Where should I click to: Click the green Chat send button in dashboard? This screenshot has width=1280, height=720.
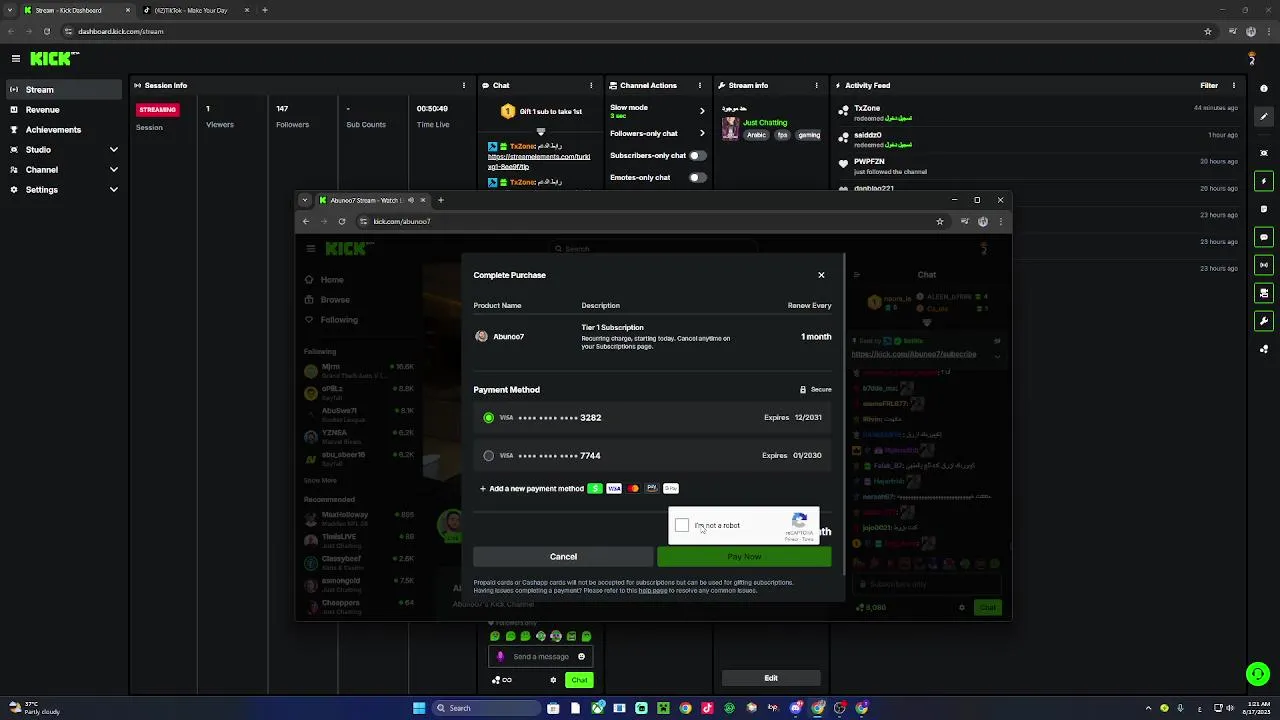(x=579, y=680)
